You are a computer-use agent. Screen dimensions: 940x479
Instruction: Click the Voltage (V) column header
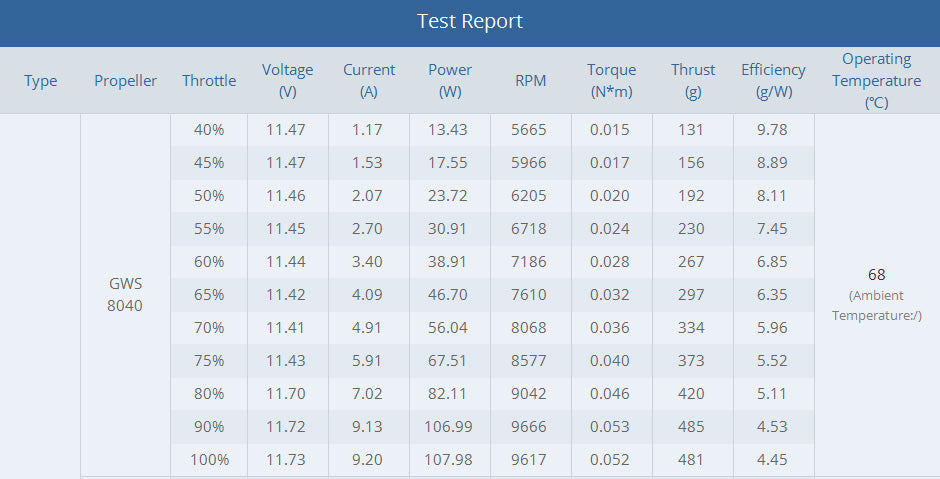point(287,80)
